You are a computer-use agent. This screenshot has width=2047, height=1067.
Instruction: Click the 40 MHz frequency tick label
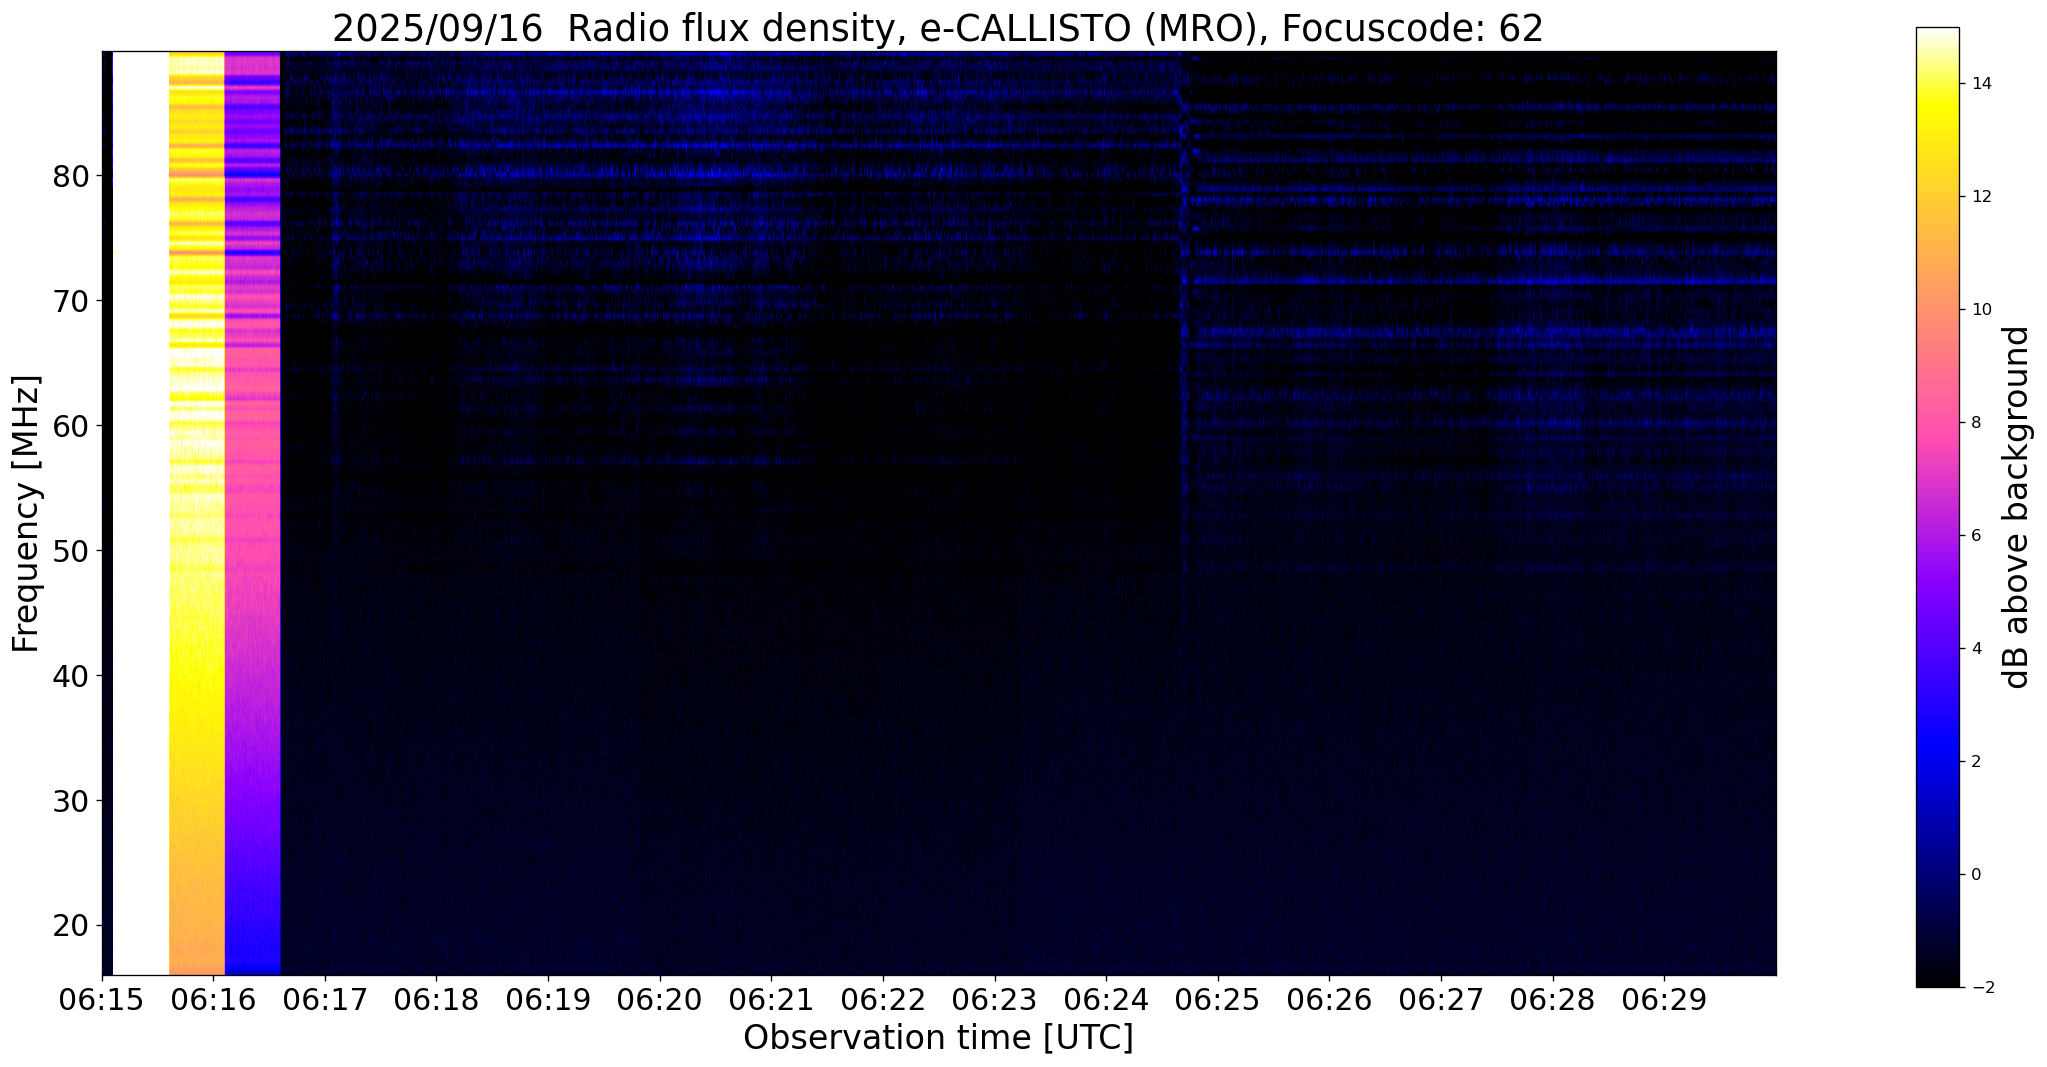pyautogui.click(x=70, y=676)
